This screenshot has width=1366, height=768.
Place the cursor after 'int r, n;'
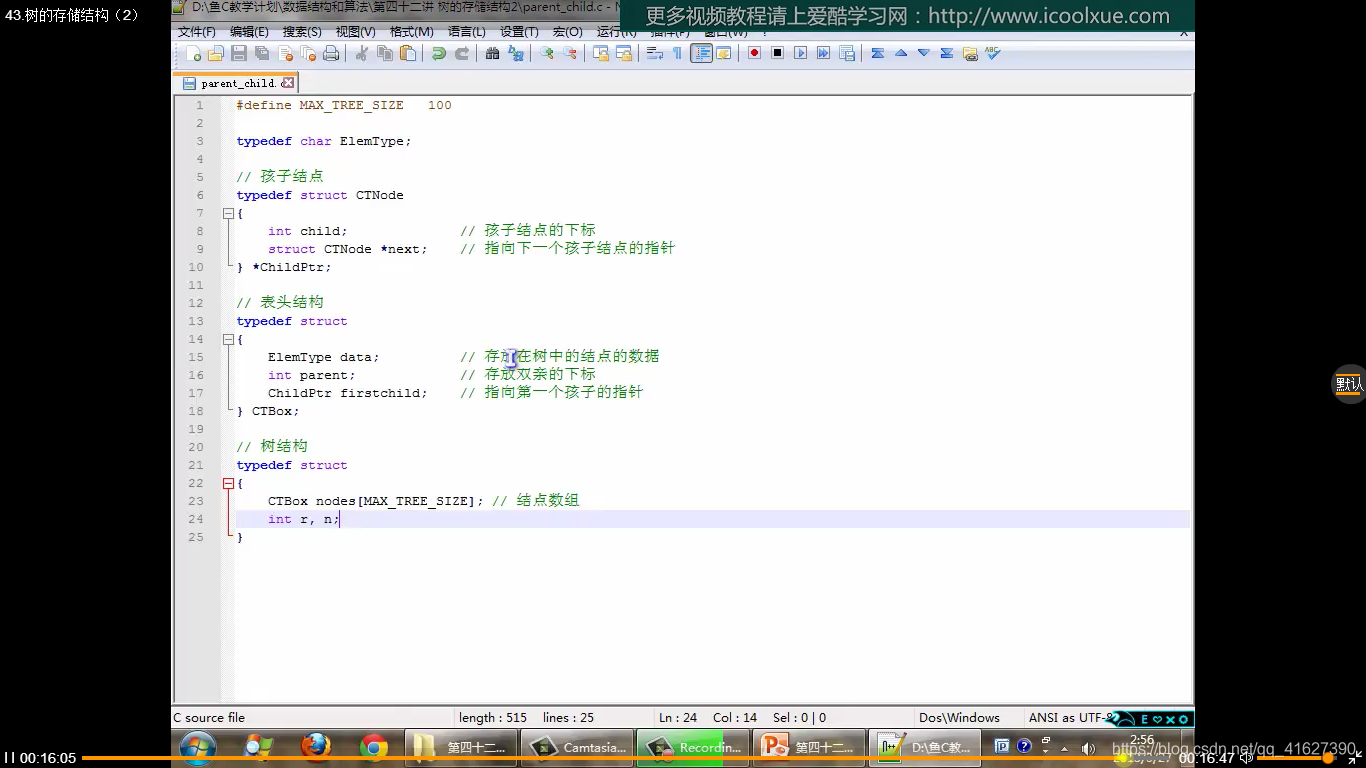(x=341, y=519)
